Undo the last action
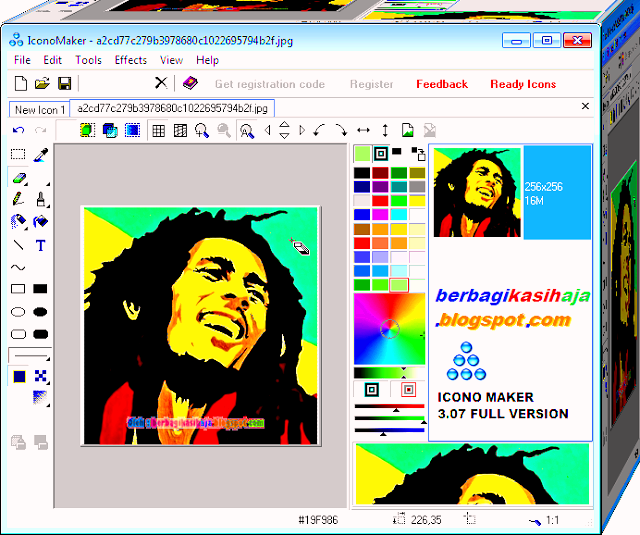The width and height of the screenshot is (640, 535). [18, 130]
